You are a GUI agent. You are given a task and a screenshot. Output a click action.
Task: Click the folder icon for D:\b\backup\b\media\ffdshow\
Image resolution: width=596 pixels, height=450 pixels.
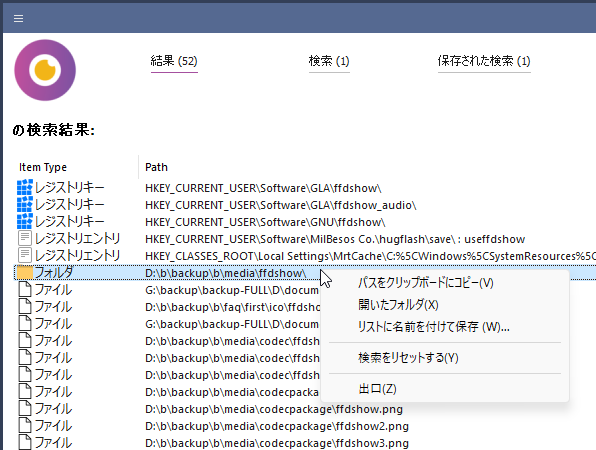click(x=25, y=273)
